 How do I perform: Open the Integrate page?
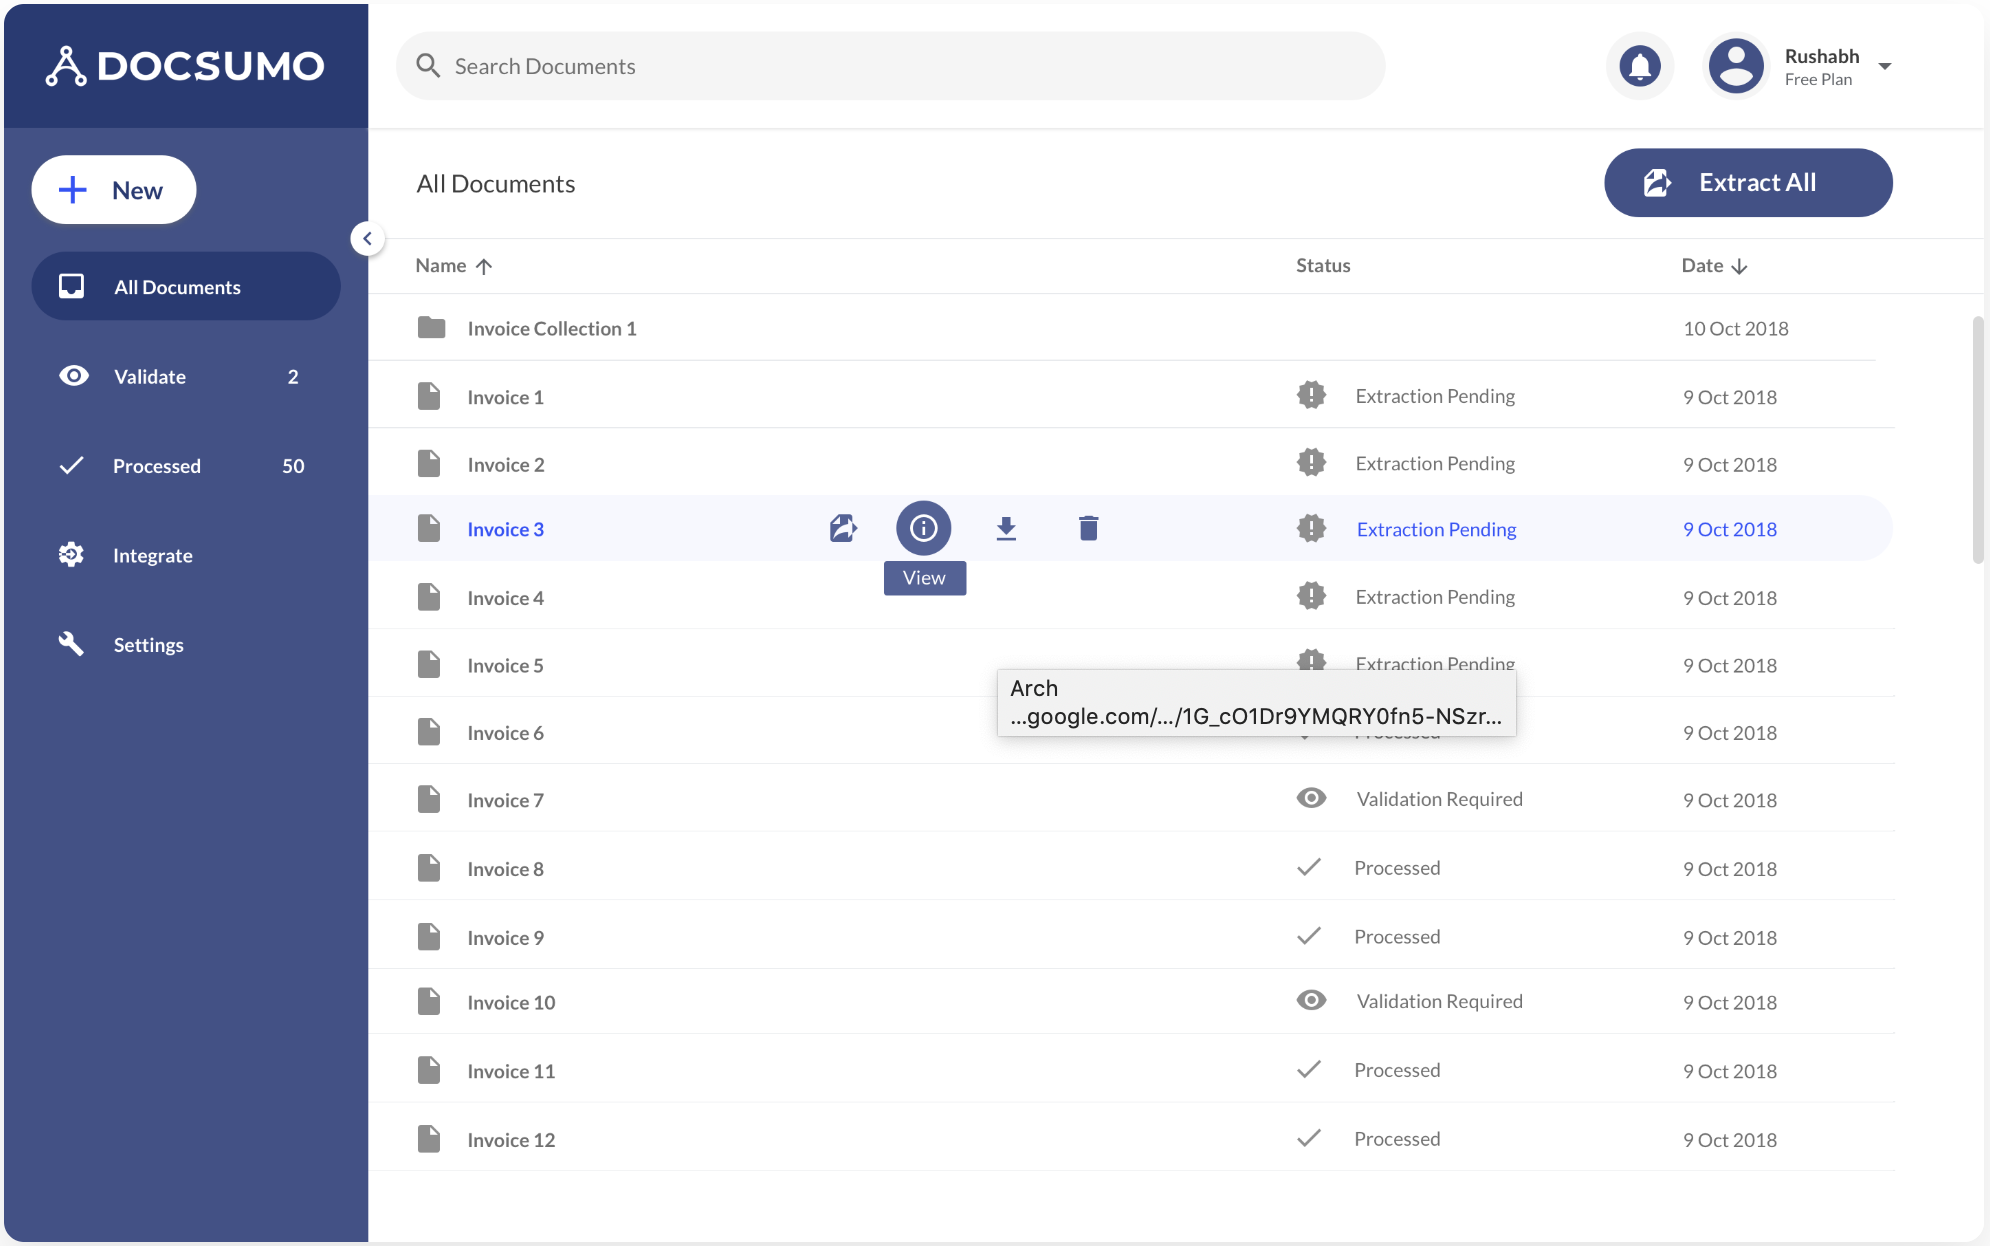tap(152, 555)
